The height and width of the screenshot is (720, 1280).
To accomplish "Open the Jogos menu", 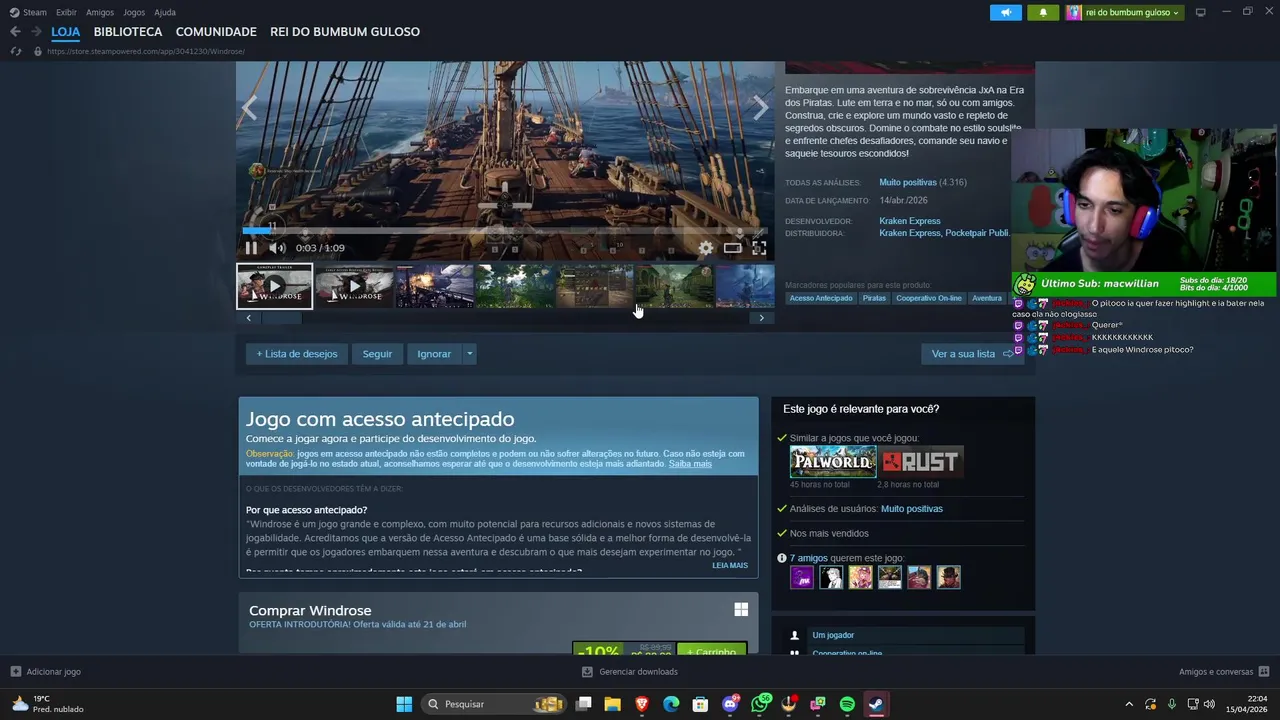I will click(x=134, y=12).
